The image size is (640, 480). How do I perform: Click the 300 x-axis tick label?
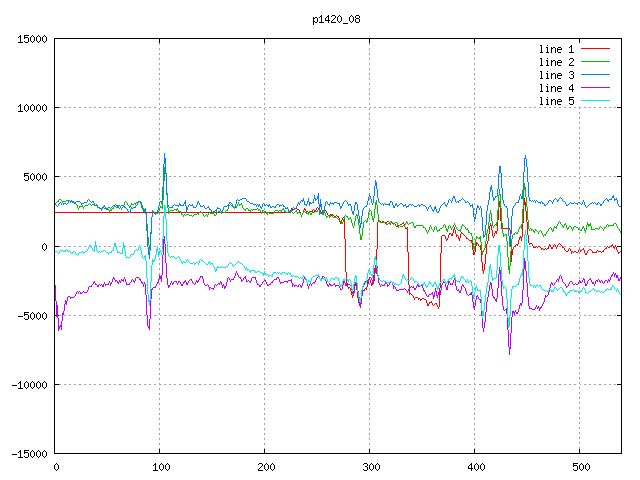click(370, 467)
